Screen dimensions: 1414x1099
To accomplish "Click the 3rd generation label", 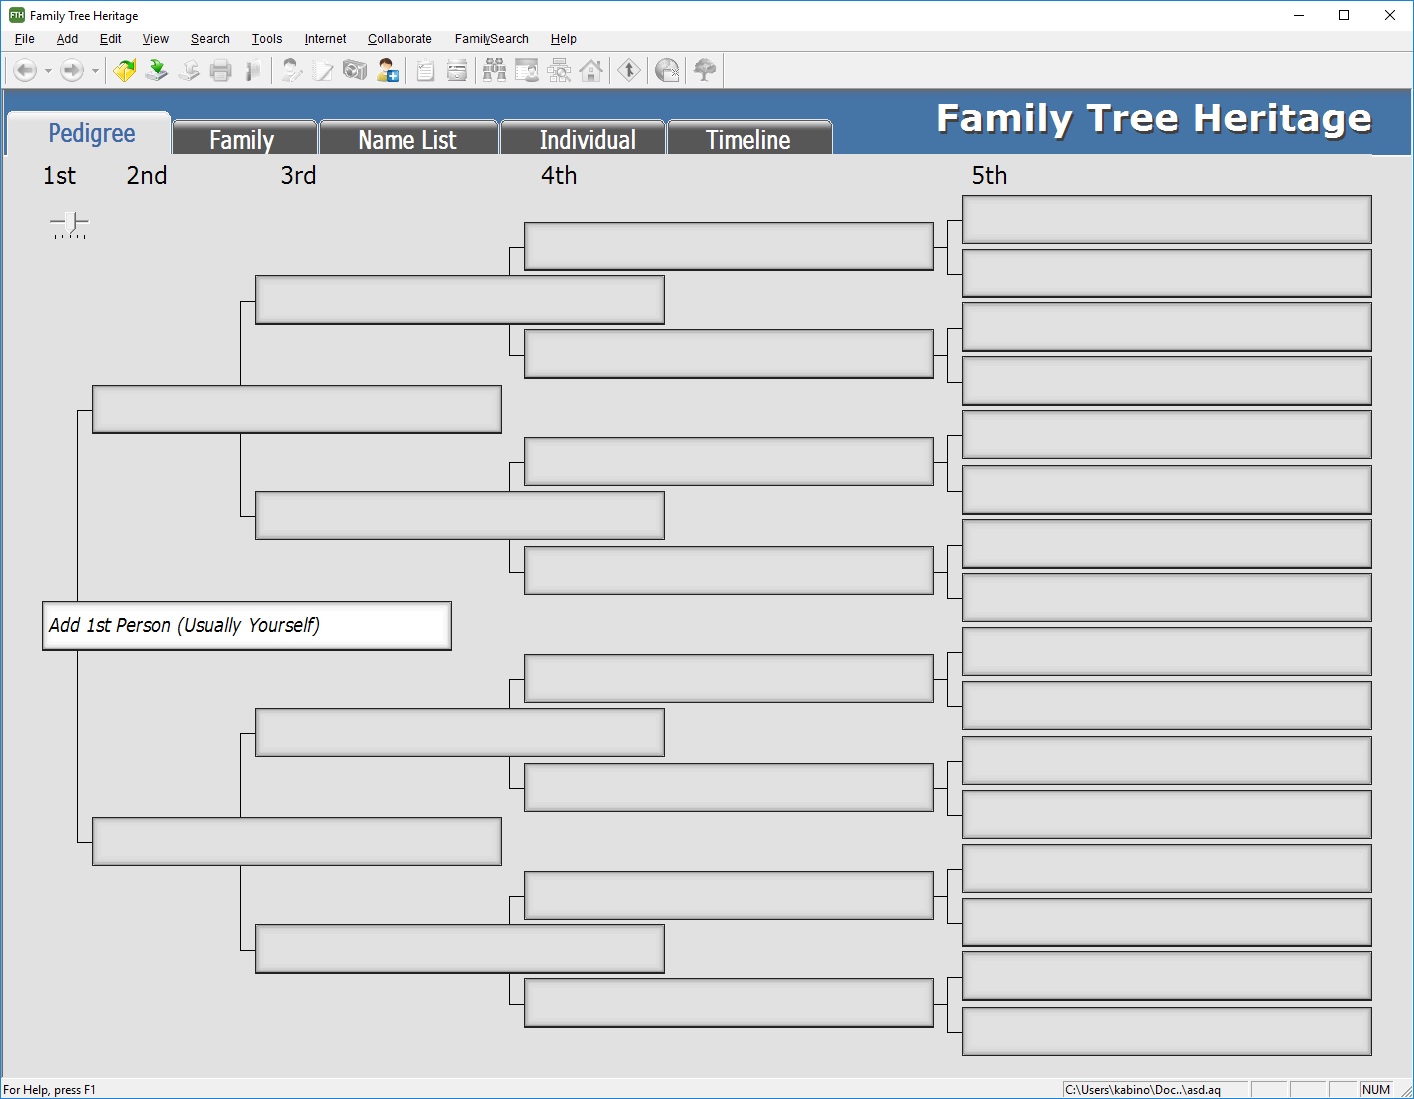I will pos(298,176).
